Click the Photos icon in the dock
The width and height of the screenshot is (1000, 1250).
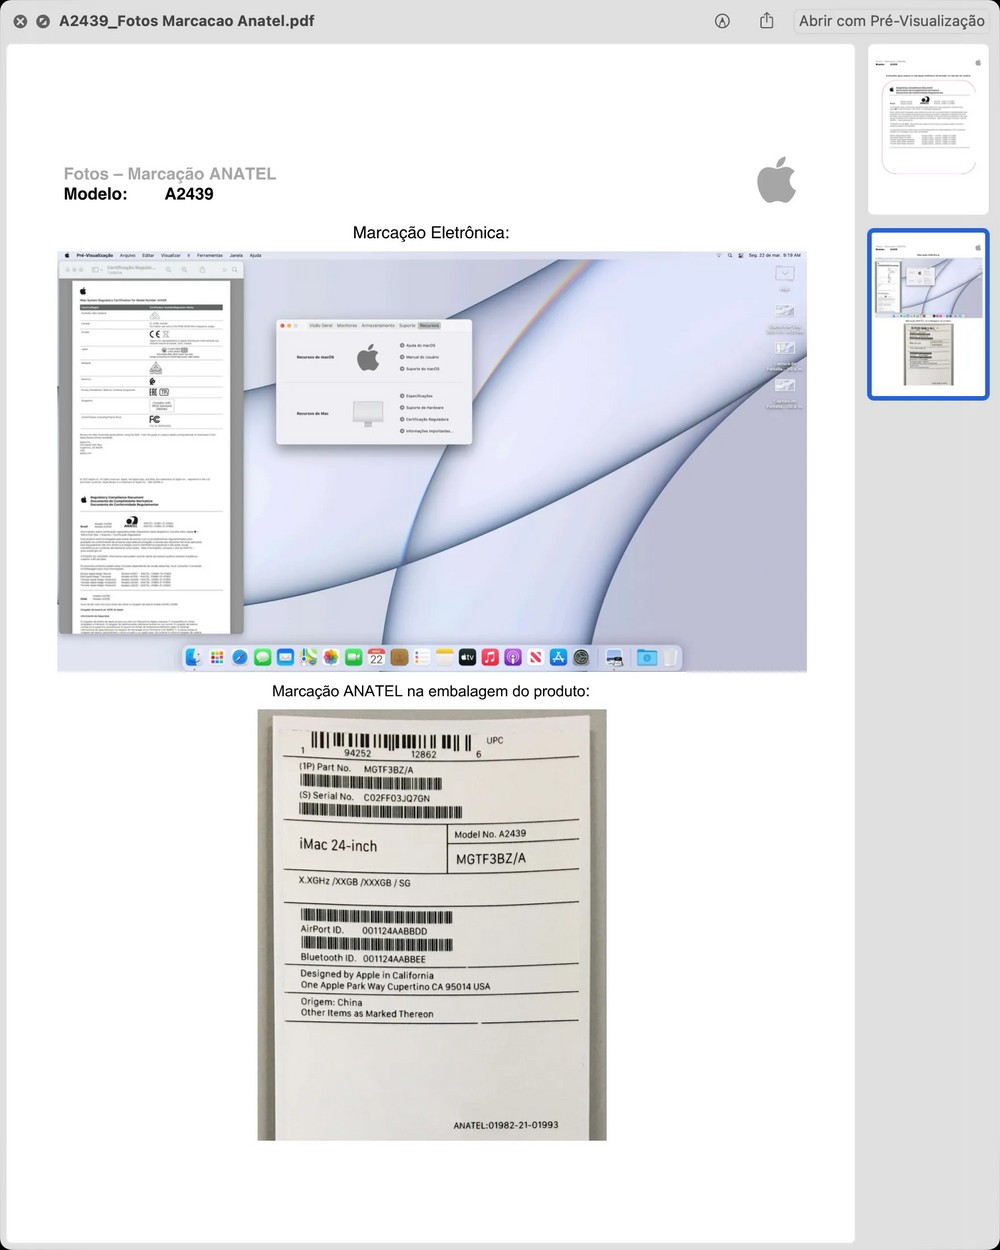pyautogui.click(x=331, y=657)
